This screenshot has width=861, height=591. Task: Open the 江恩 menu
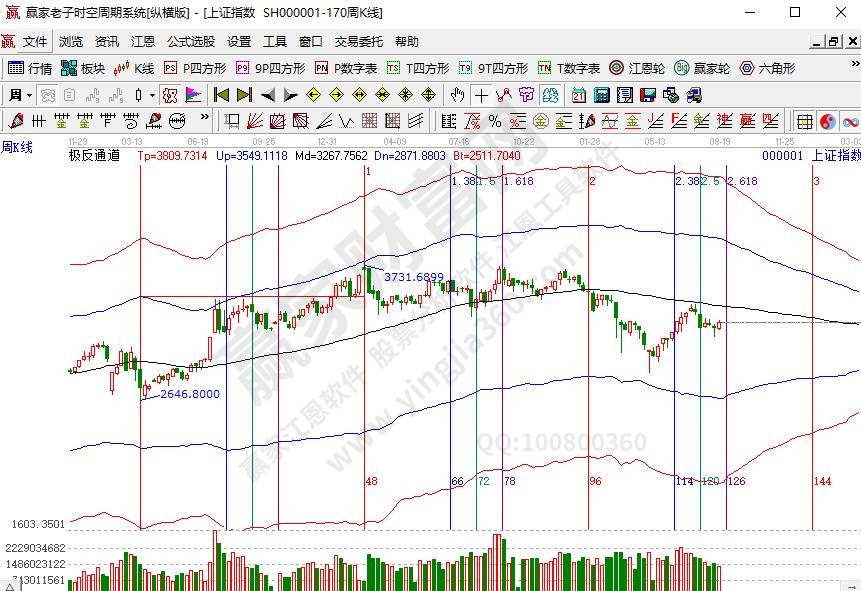point(142,42)
